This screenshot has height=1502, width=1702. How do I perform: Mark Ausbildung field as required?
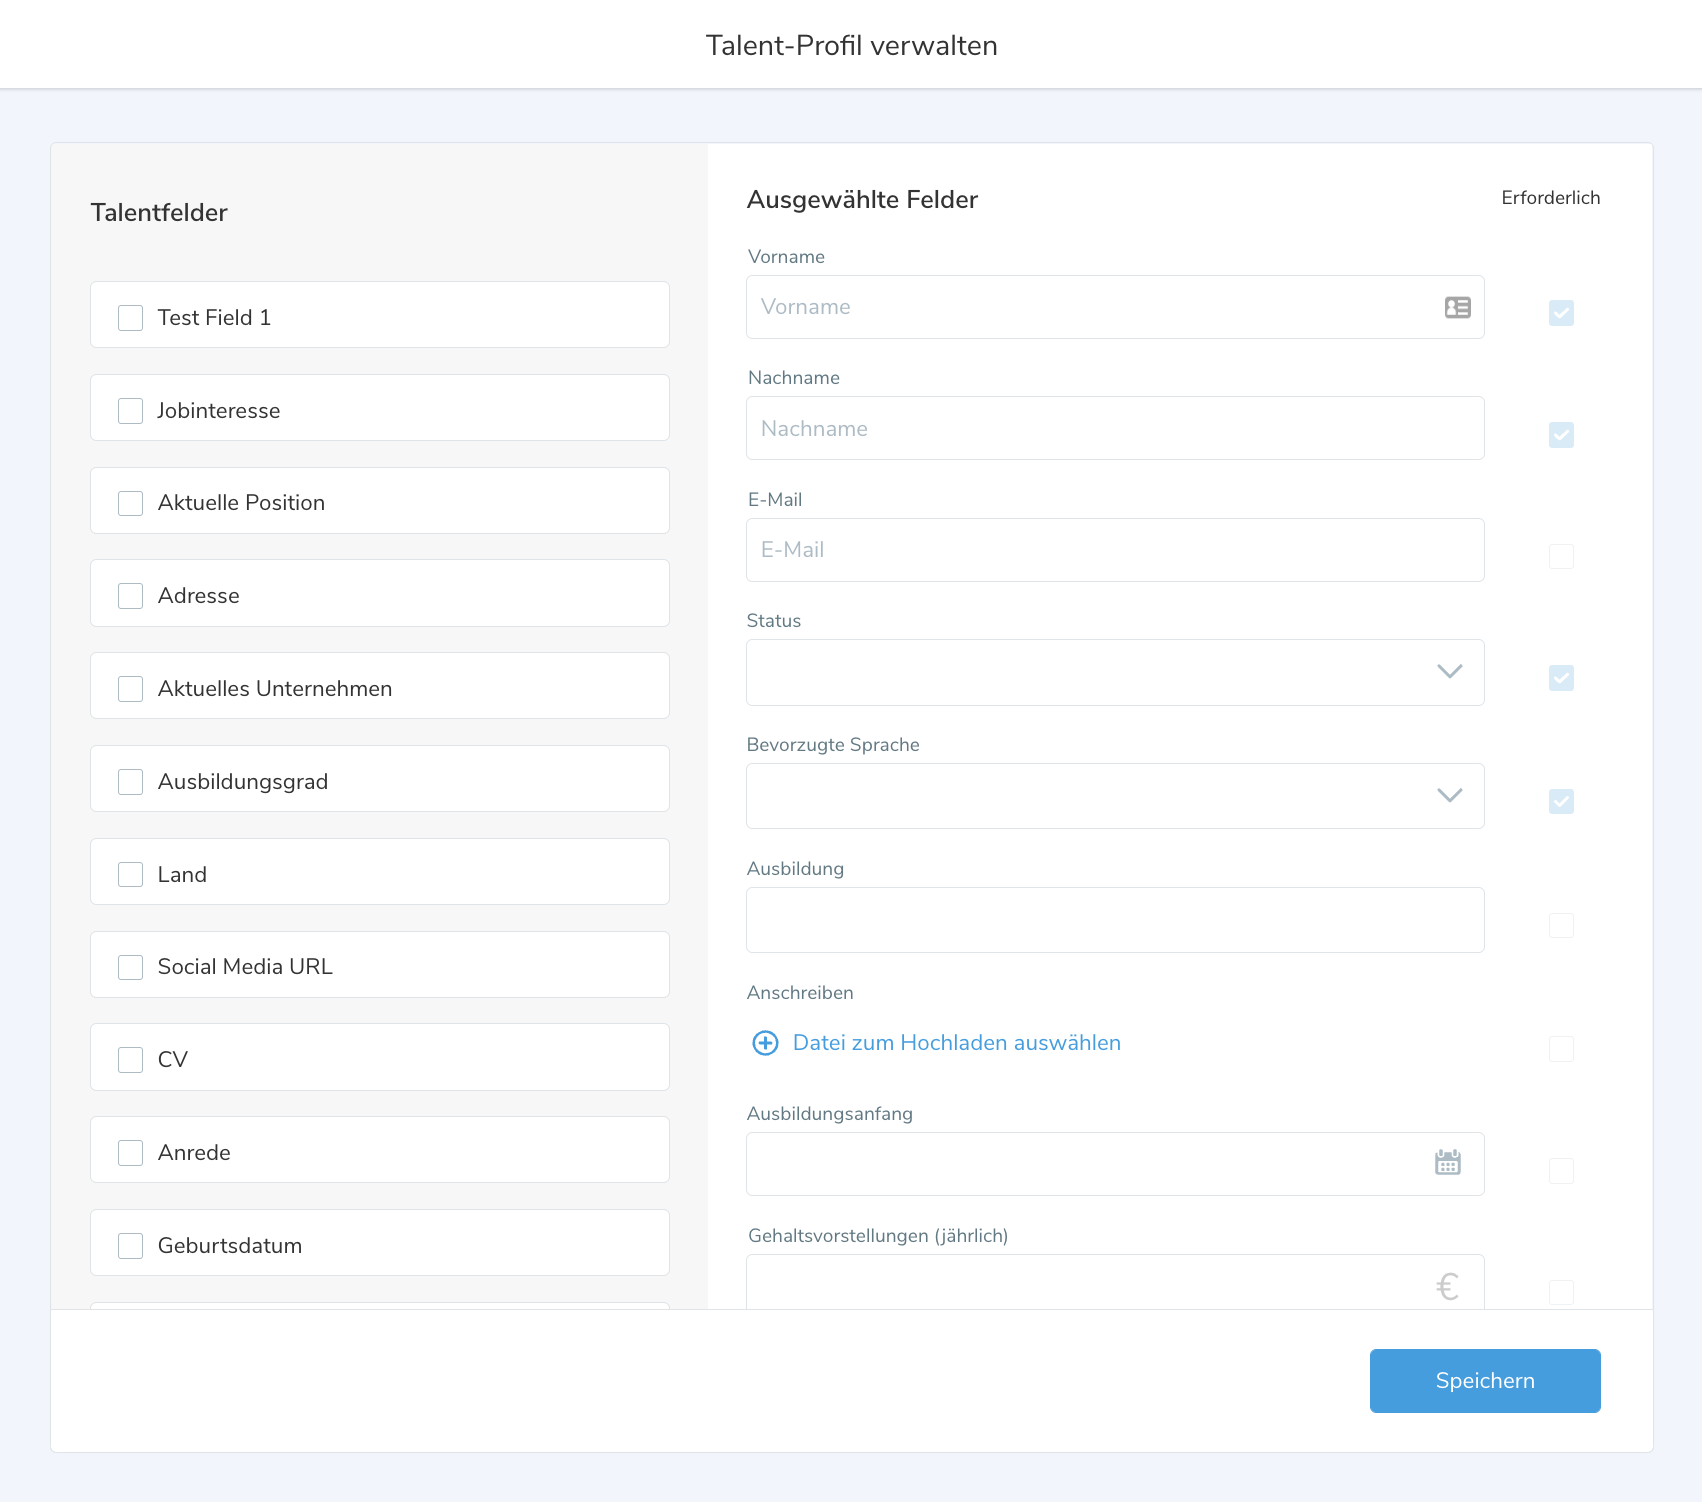click(1561, 926)
